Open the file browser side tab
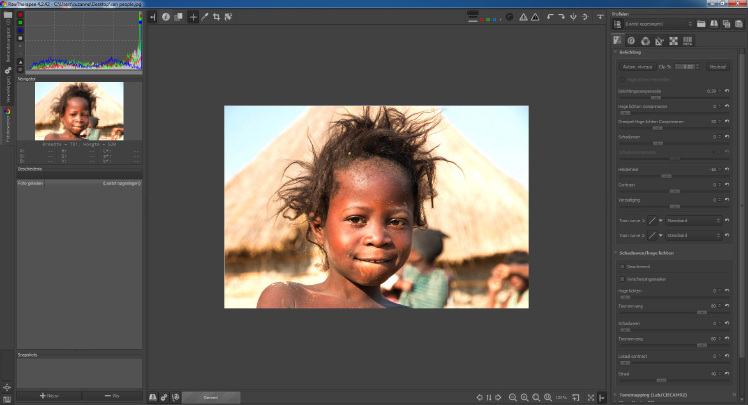The height and width of the screenshot is (405, 748). tap(8, 38)
